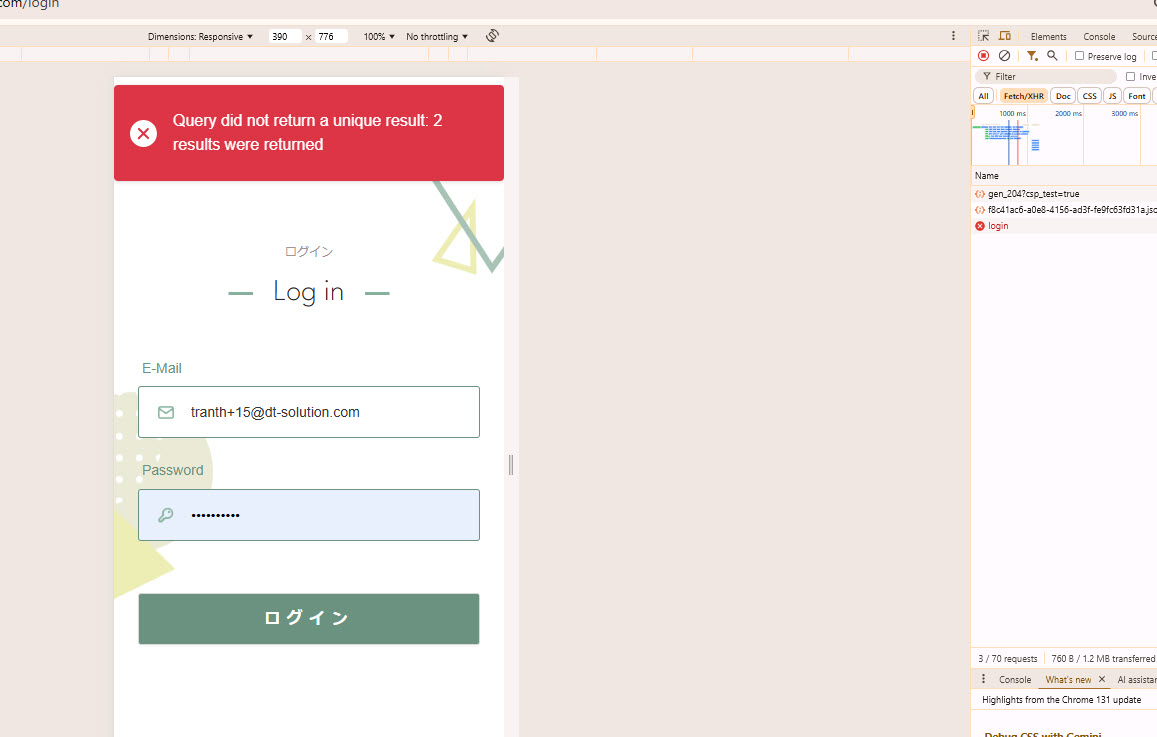Click the rotate screen orientation icon
The width and height of the screenshot is (1157, 737).
[x=492, y=36]
